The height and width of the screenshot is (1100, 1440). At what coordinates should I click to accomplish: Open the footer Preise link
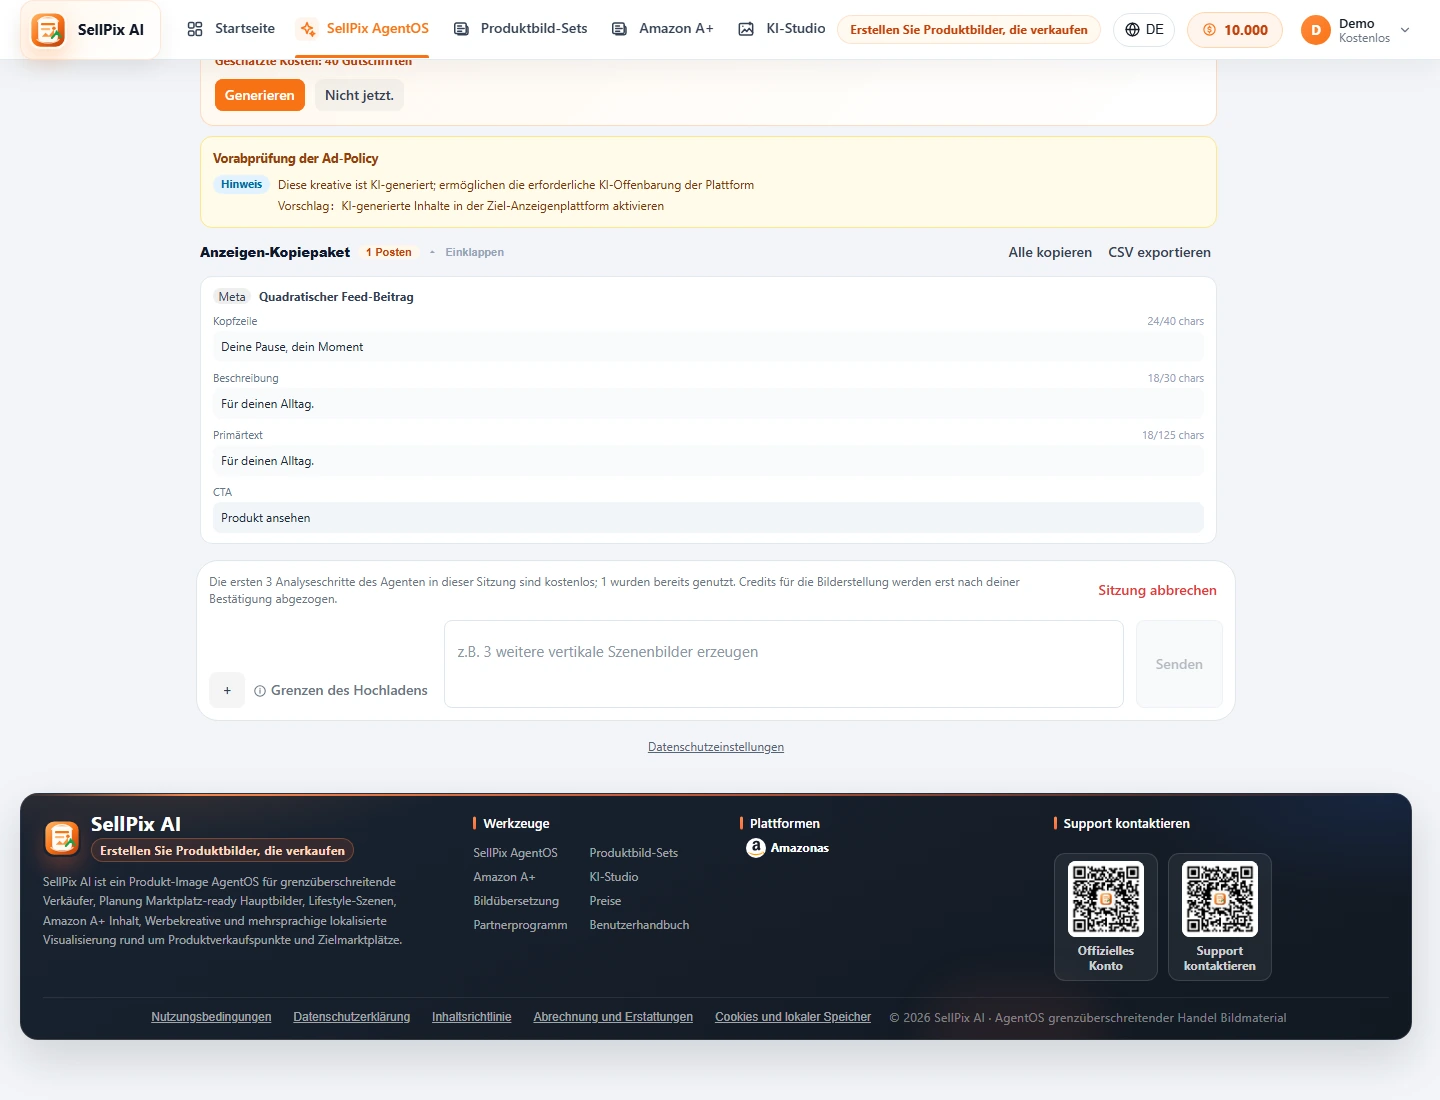(605, 901)
